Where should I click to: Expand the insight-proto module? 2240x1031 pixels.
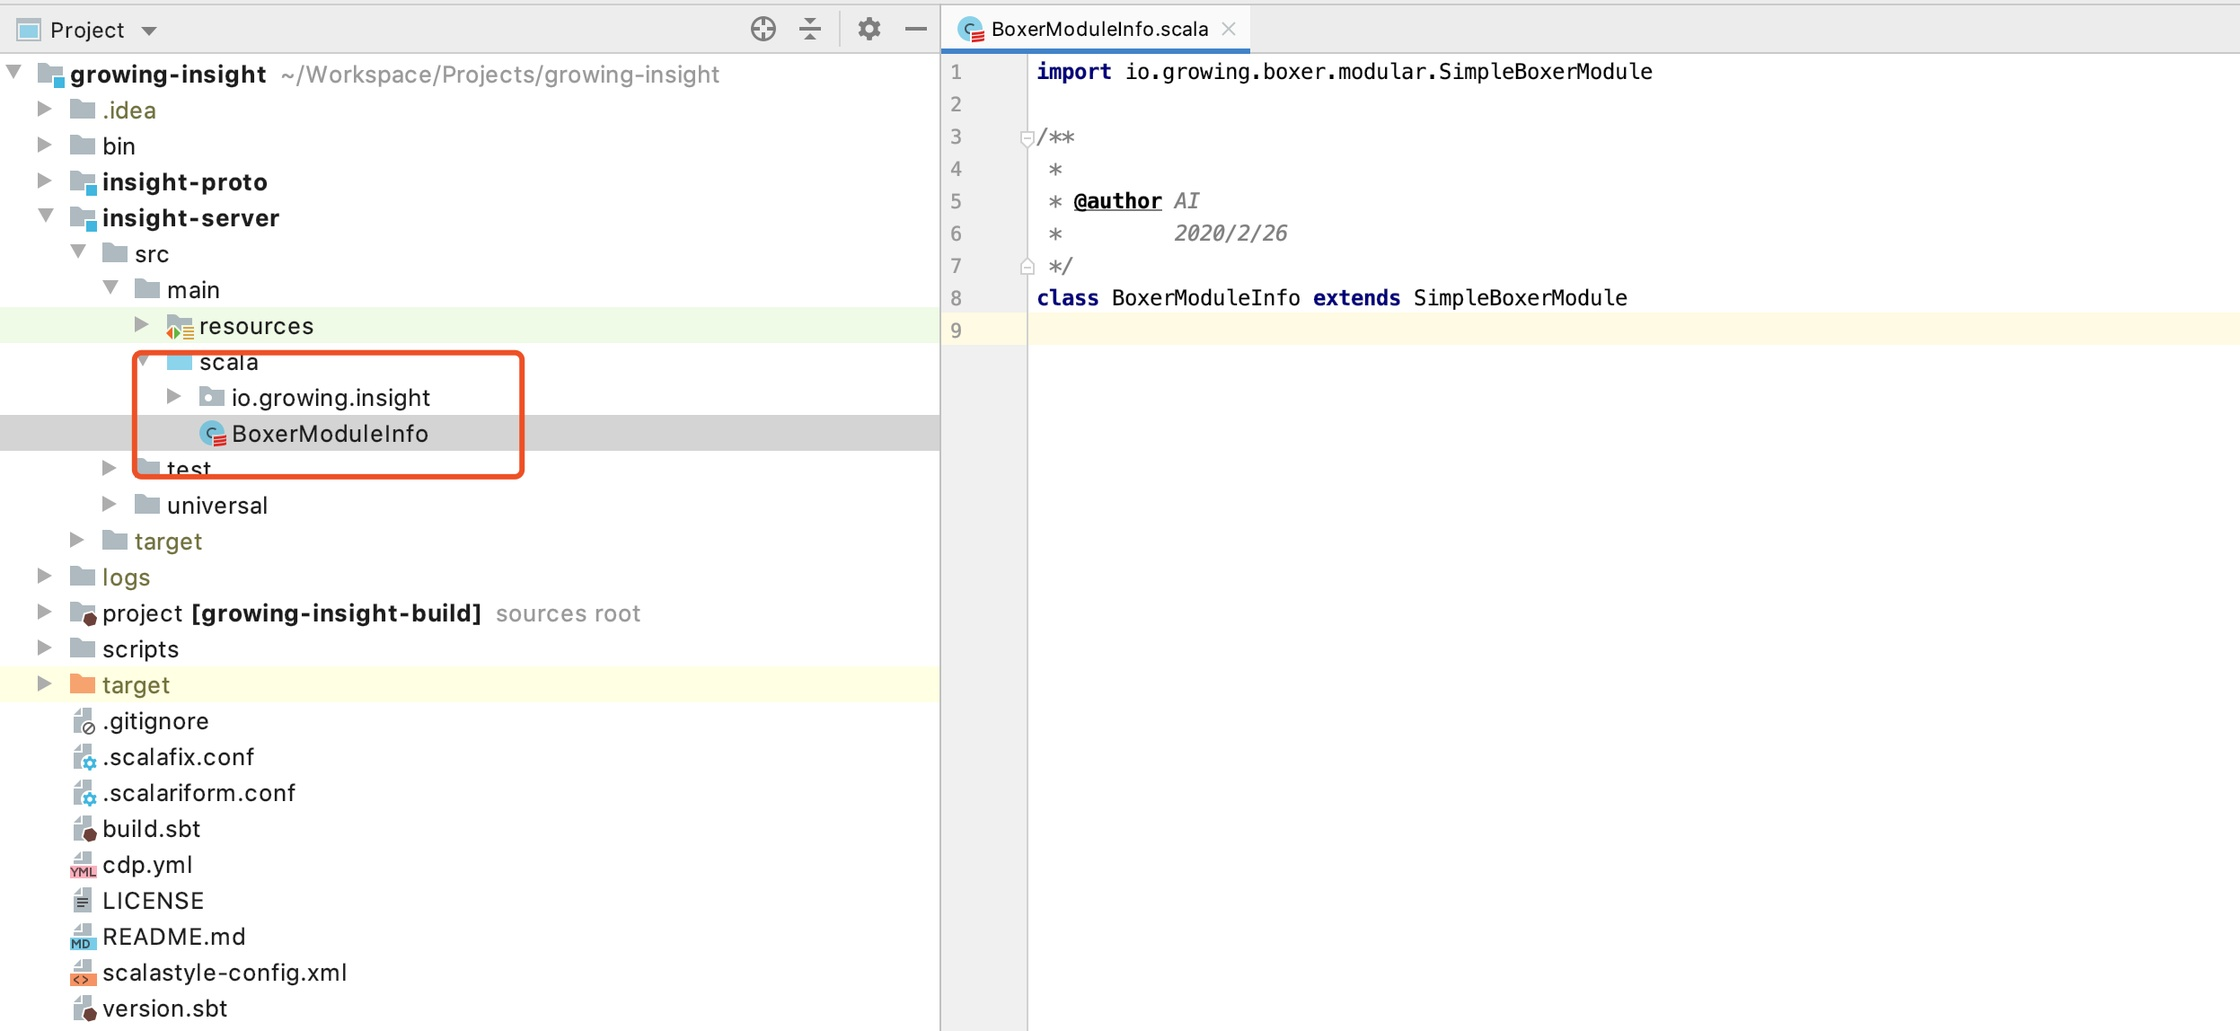[x=45, y=181]
